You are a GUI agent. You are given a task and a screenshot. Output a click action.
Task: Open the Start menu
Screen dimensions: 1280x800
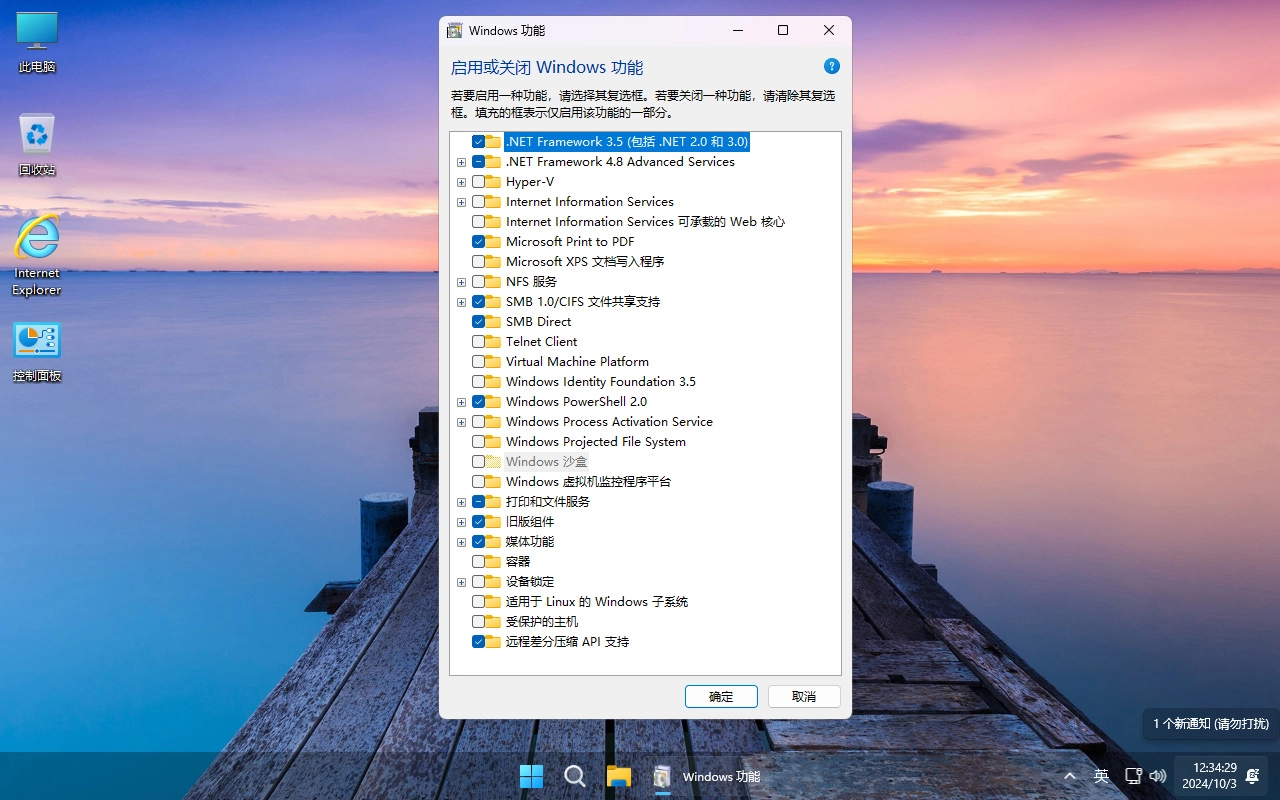[x=531, y=776]
